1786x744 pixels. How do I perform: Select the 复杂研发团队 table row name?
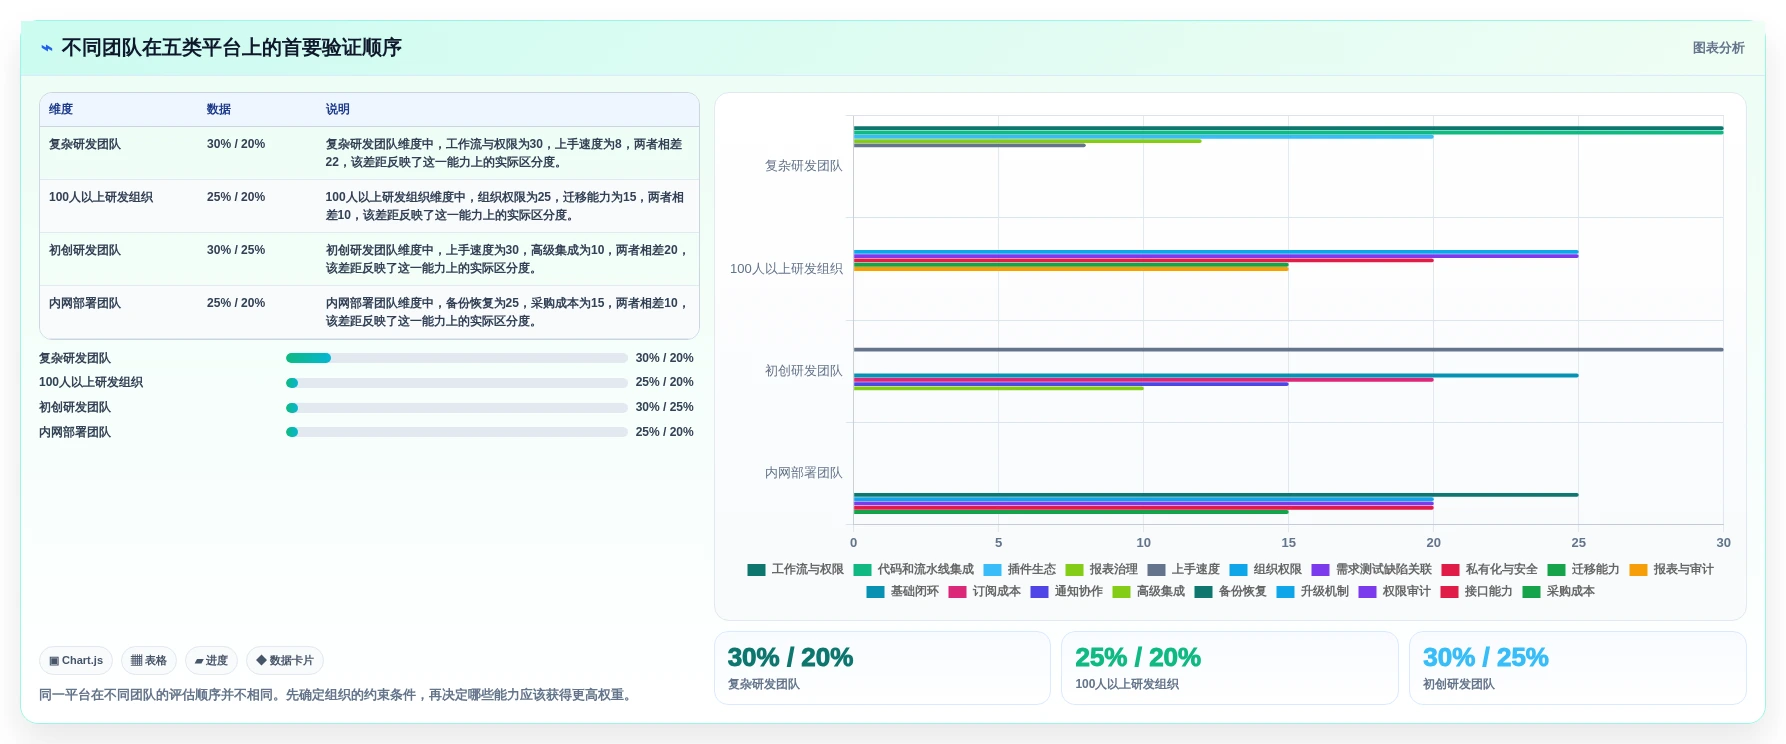pos(85,144)
